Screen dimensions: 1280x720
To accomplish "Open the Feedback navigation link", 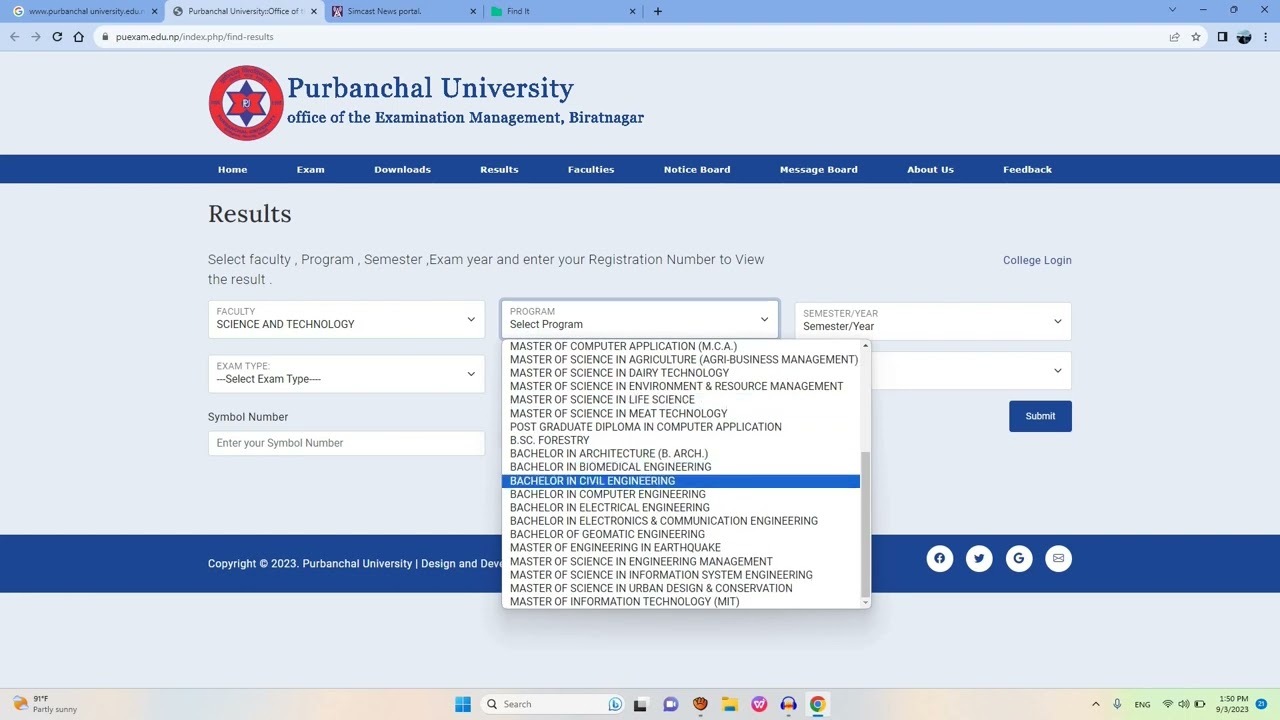I will pyautogui.click(x=1027, y=169).
